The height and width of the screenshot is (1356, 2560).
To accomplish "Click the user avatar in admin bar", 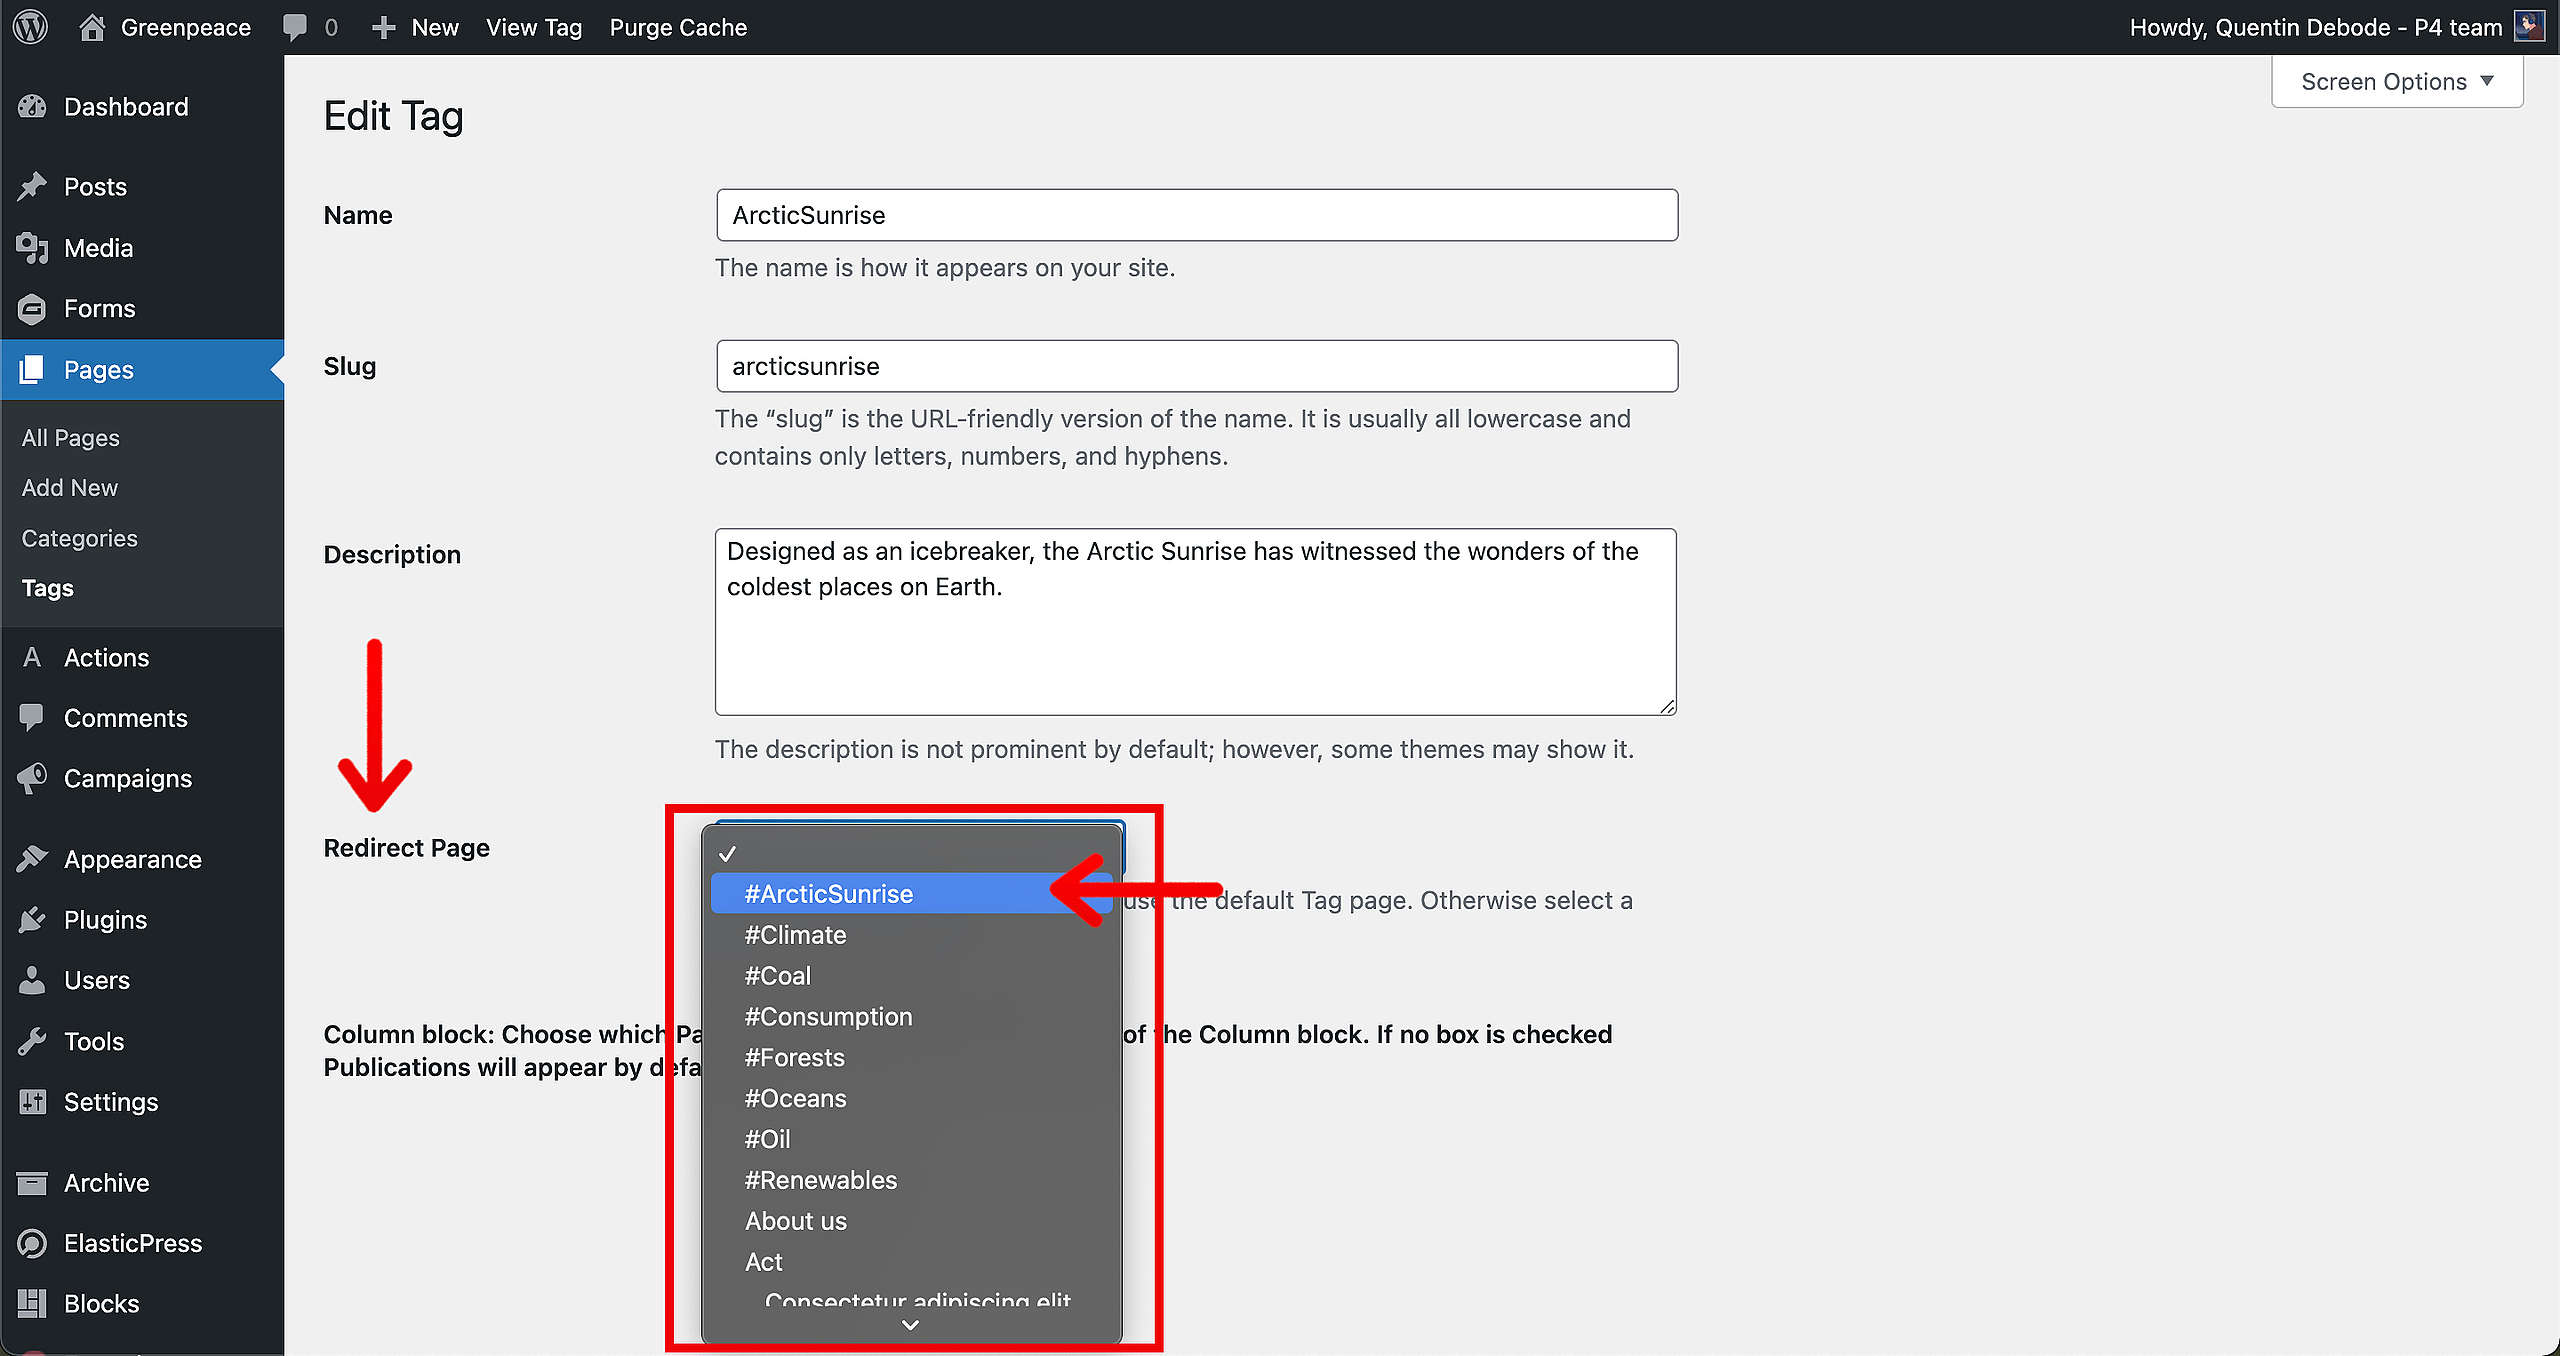I will 2529,26.
